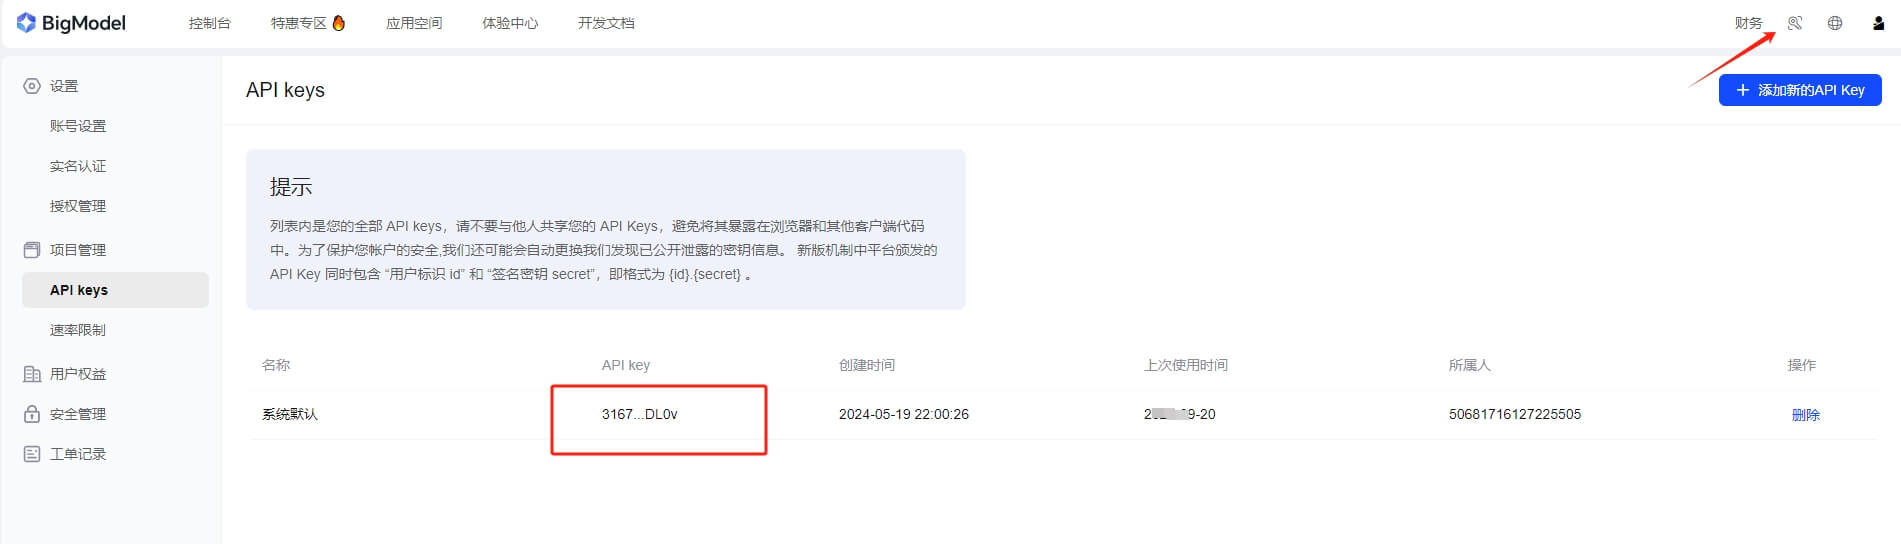Click the 项目管理 section label
The width and height of the screenshot is (1901, 544).
pos(78,250)
